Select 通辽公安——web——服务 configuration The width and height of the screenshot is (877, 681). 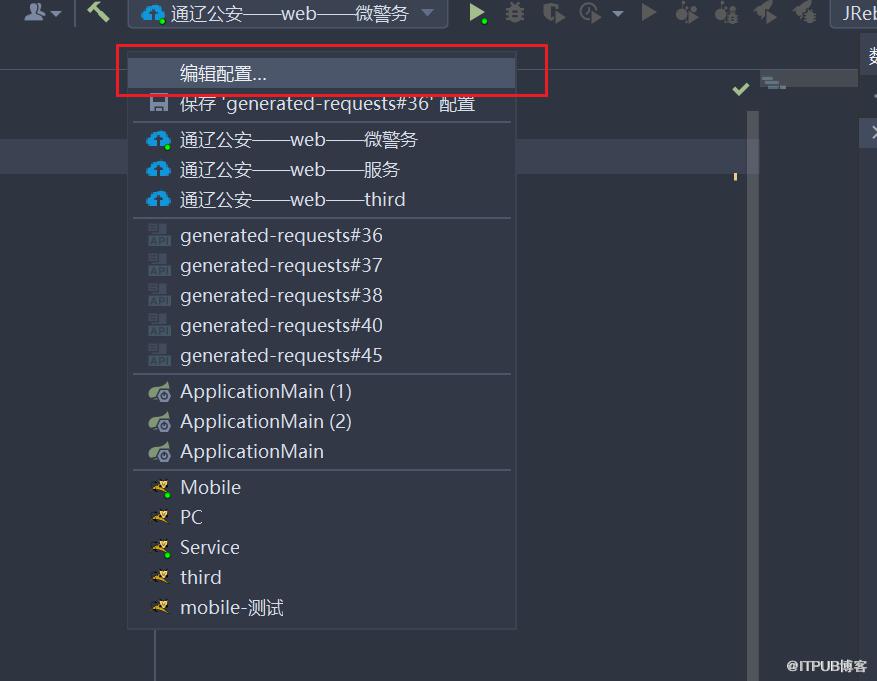click(x=322, y=169)
